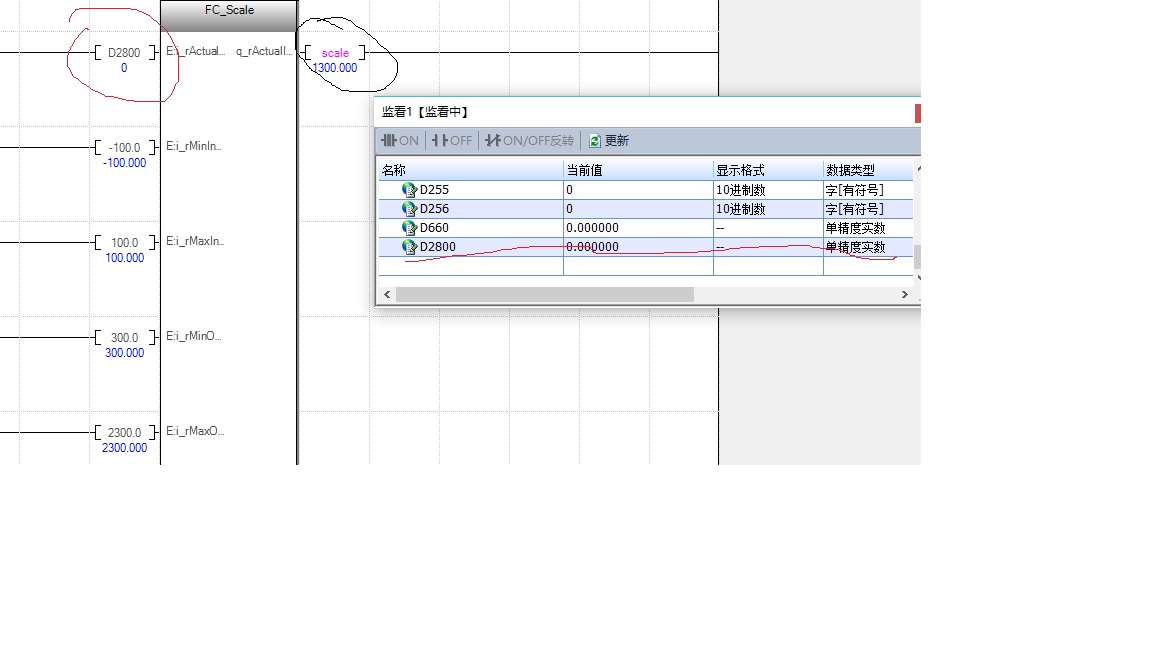
Task: Select the D255 device icon row
Action: pos(409,189)
